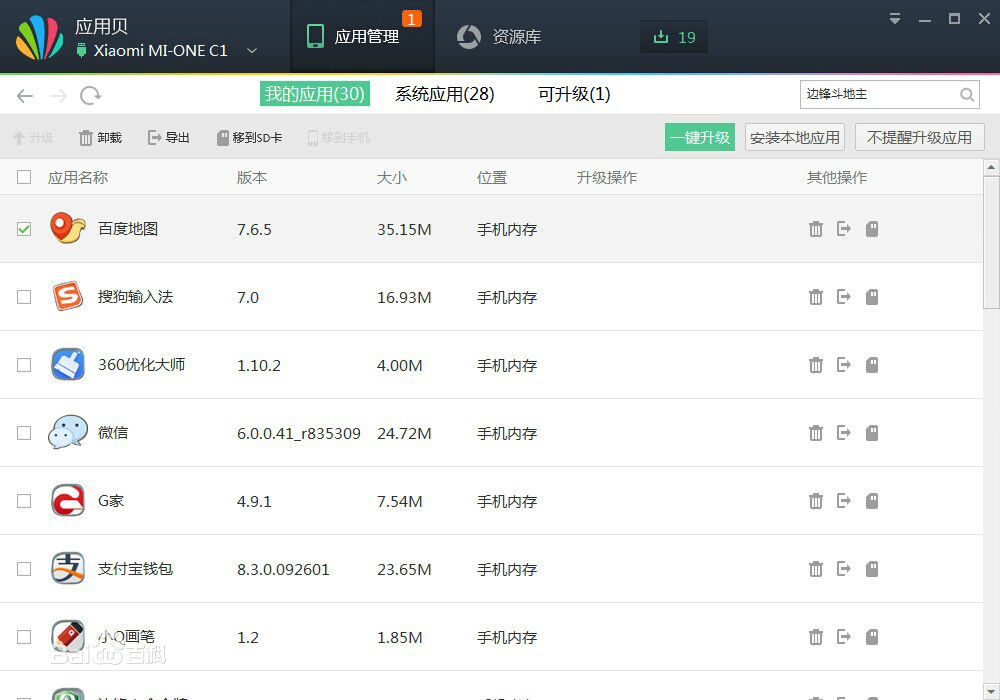The image size is (1000, 700).
Task: Click the 百度地图 app icon thumbnail
Action: tap(68, 228)
